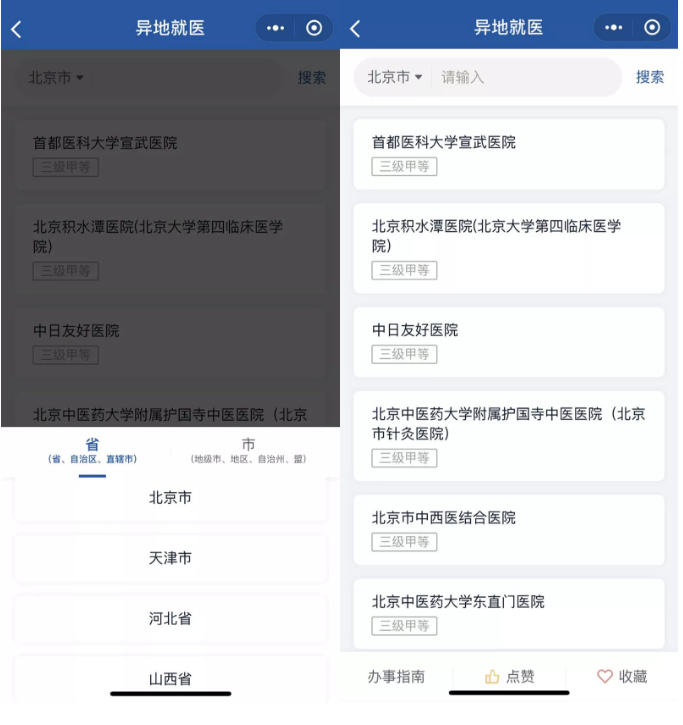Switch to the 市 tab in picker
Viewport: 683px width, 725px height.
pos(249,452)
